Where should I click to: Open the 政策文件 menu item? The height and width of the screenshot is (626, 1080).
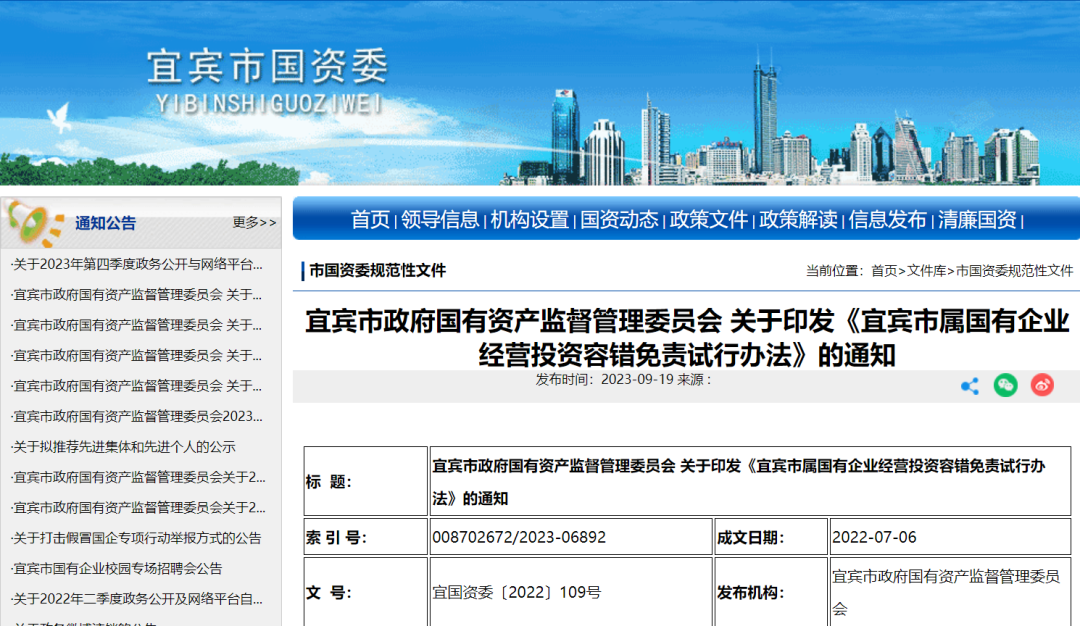(x=709, y=220)
